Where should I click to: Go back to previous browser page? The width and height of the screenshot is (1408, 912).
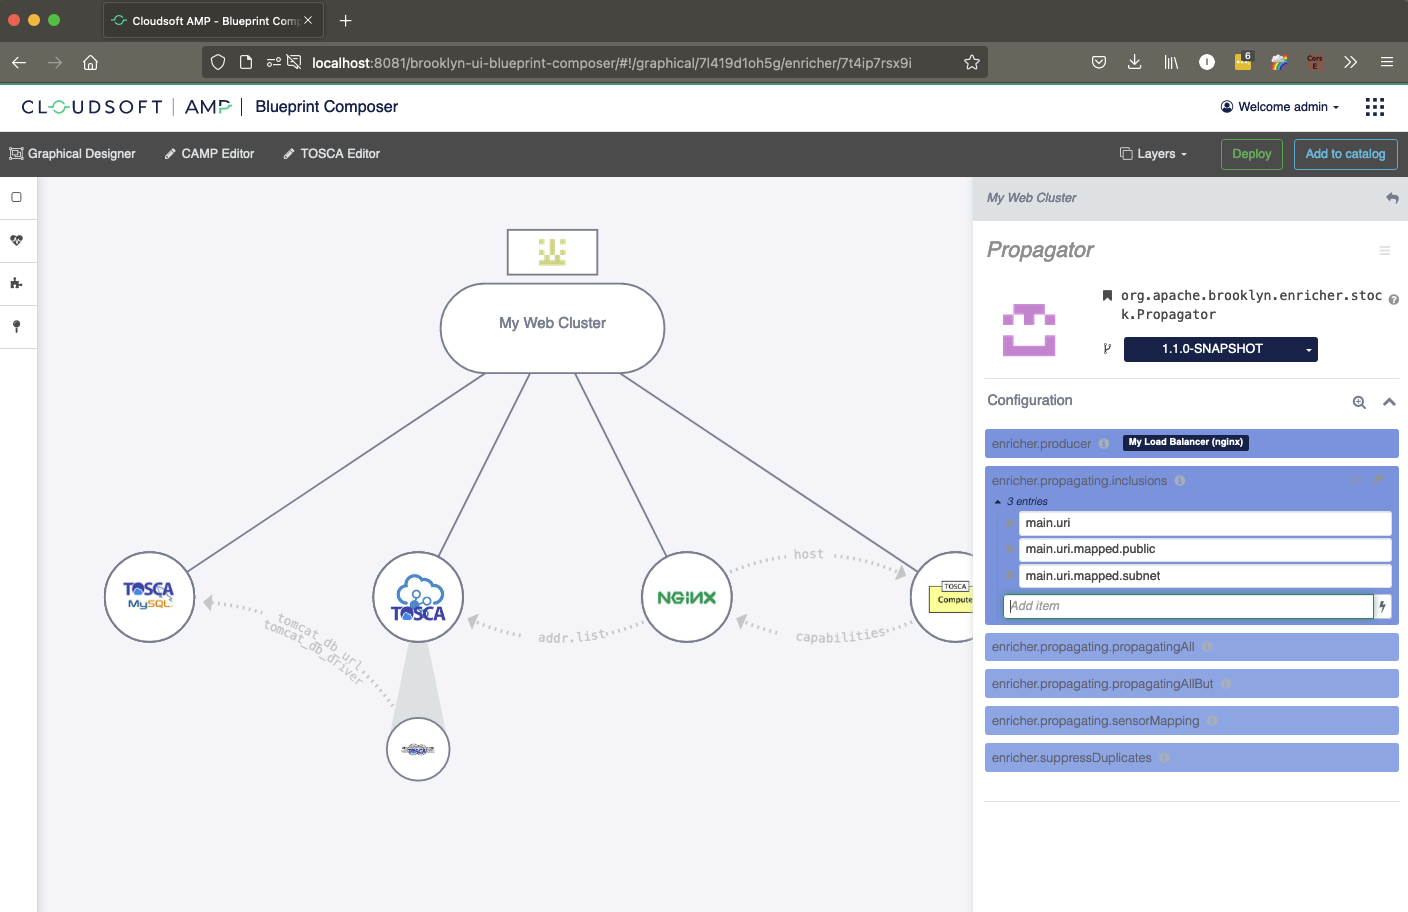pos(19,62)
